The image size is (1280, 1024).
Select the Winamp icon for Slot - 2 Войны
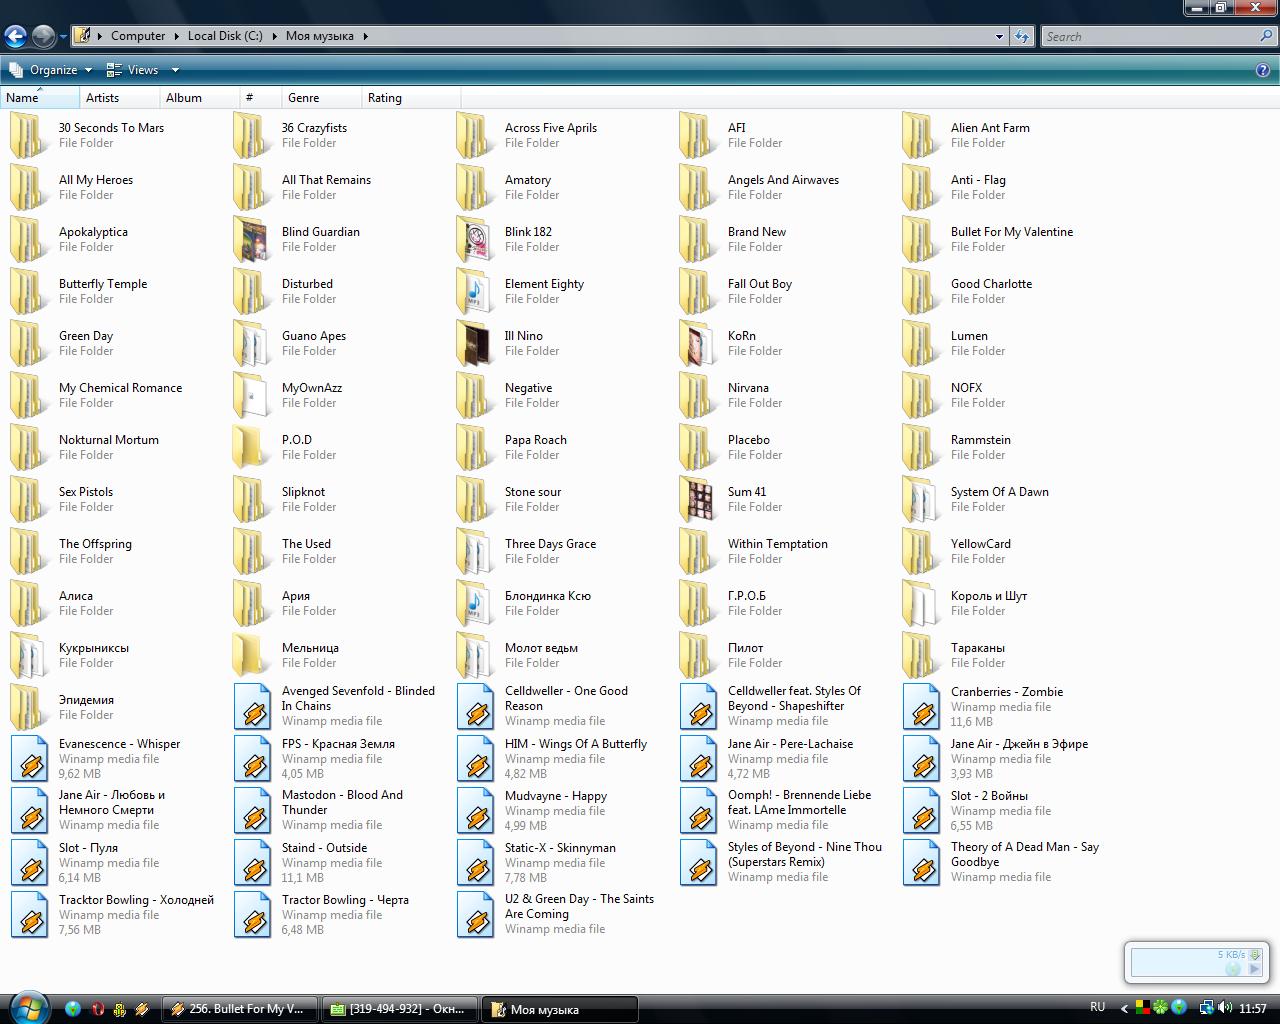click(921, 810)
